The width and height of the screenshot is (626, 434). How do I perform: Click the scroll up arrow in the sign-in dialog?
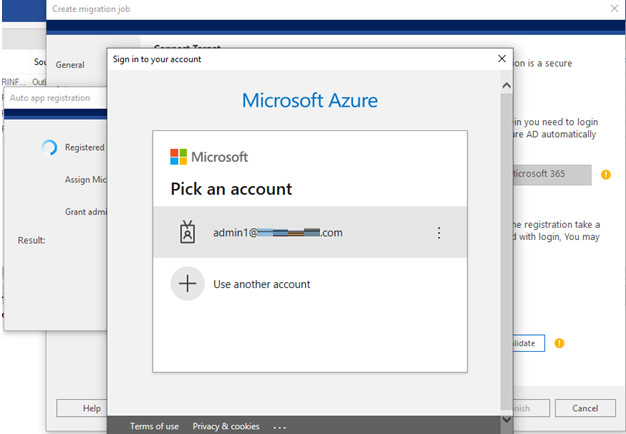506,85
